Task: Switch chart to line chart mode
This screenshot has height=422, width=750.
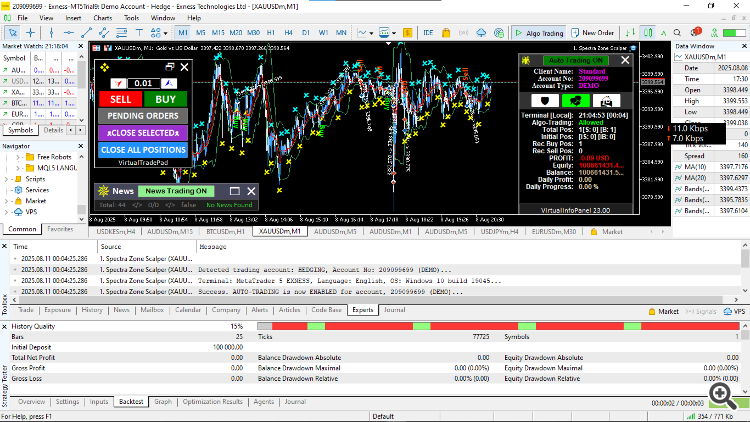Action: tap(663, 33)
